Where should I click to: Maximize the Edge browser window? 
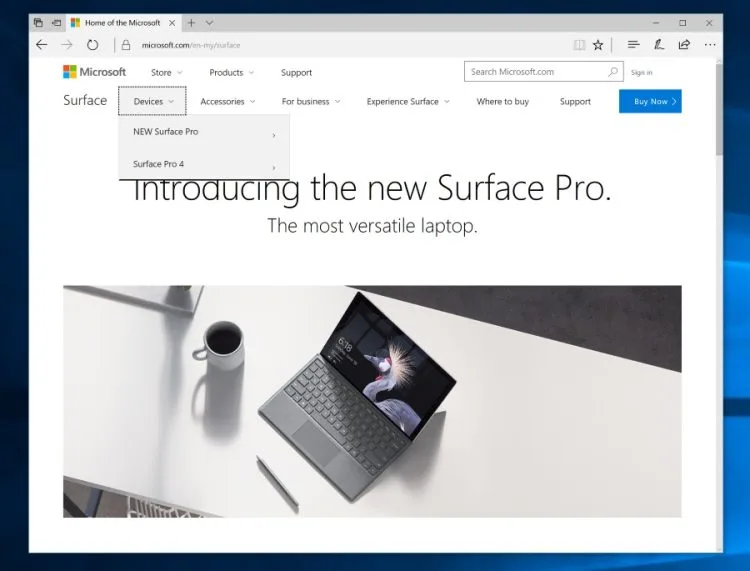click(x=683, y=22)
